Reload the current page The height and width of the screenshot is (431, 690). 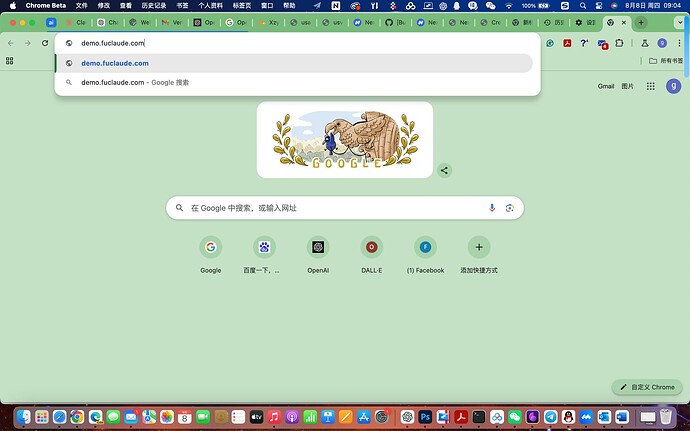point(45,43)
